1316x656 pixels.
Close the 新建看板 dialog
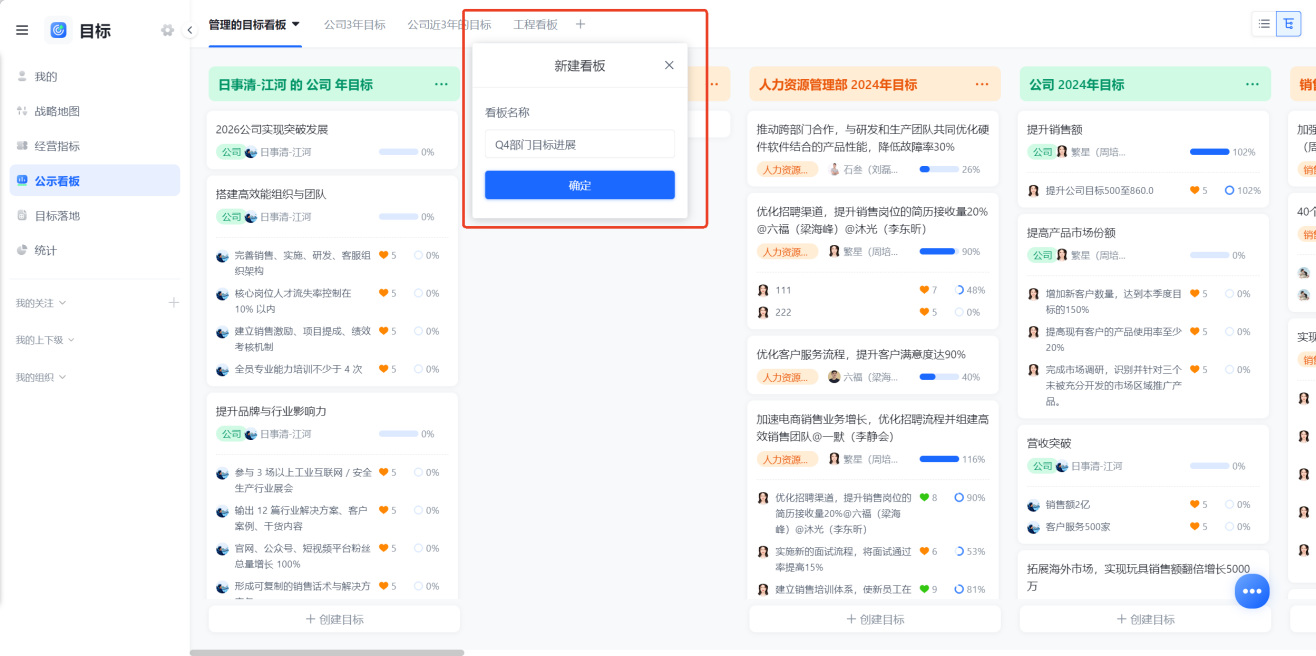(669, 65)
